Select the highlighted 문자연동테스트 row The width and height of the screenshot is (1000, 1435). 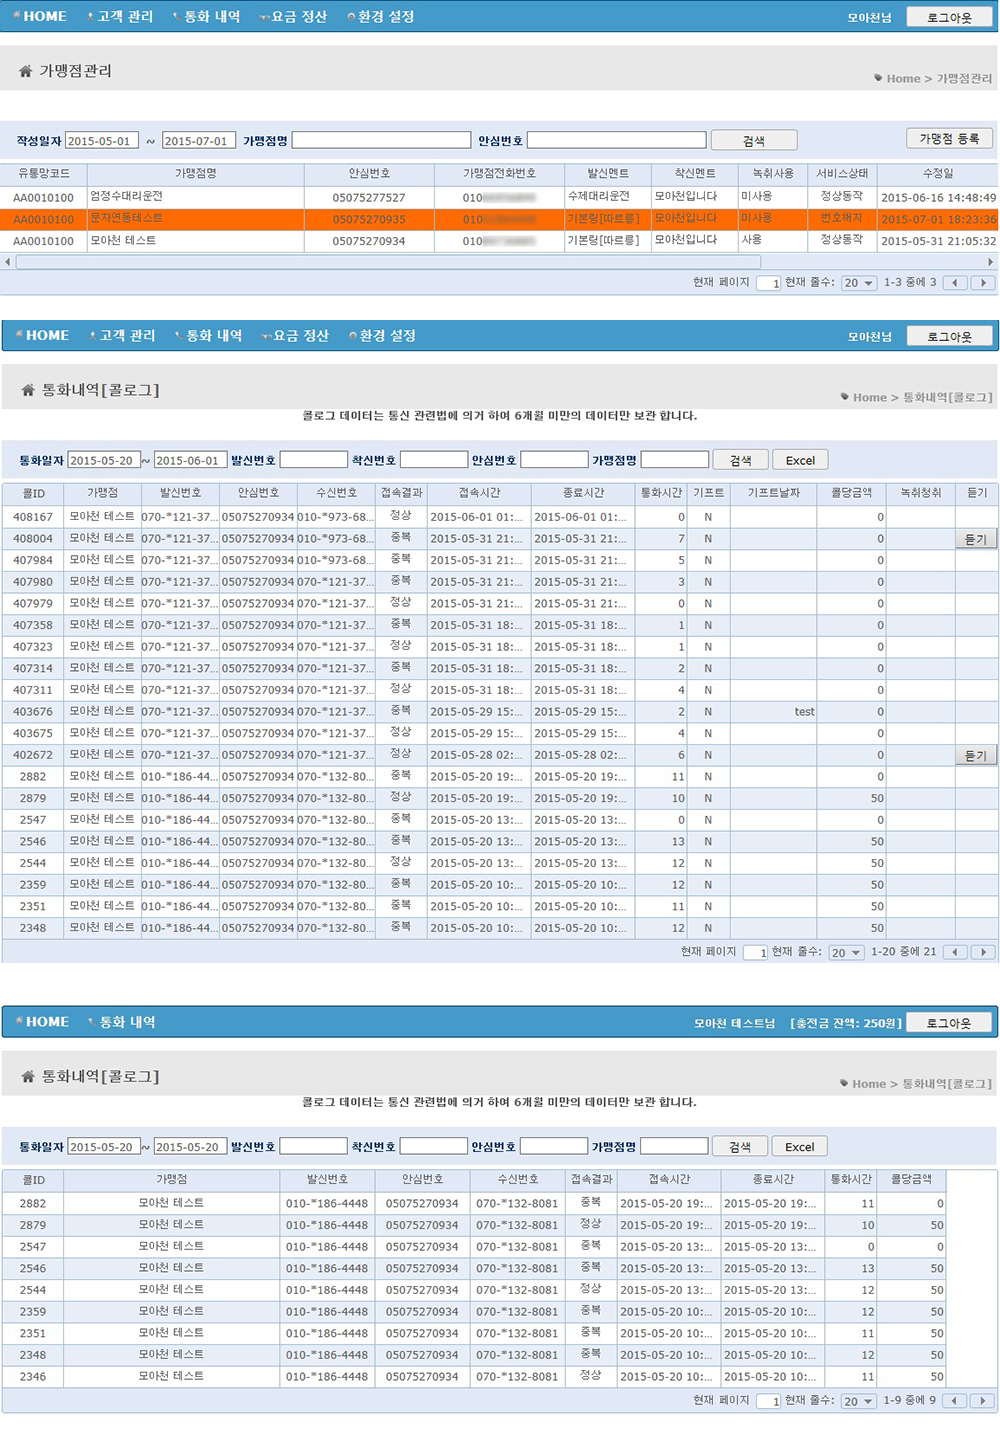[x=499, y=219]
